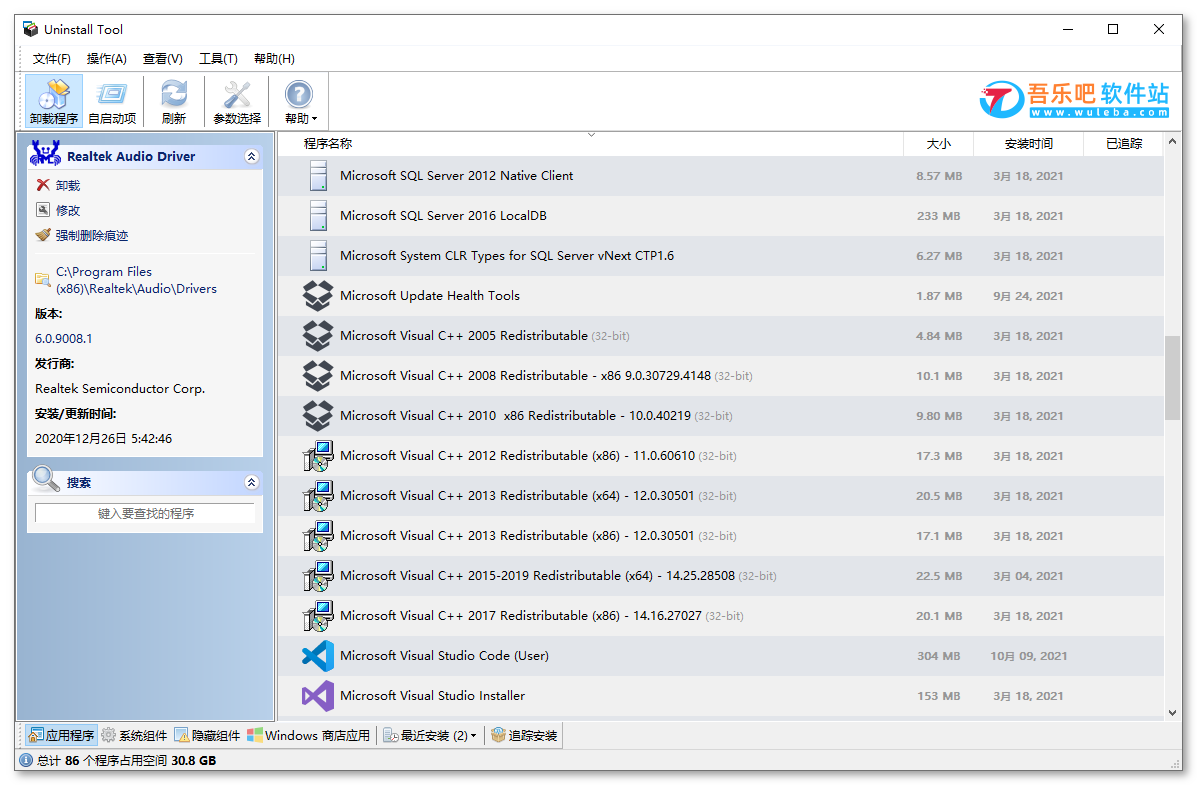Click icon of Visual C++ 2008 Redistributable
Image resolution: width=1197 pixels, height=785 pixels.
[318, 376]
